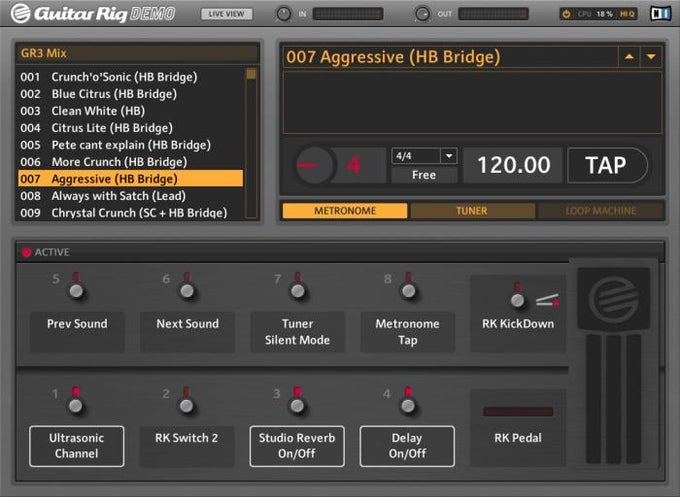Click the empty preset info display area
Image resolution: width=680 pixels, height=497 pixels.
472,103
